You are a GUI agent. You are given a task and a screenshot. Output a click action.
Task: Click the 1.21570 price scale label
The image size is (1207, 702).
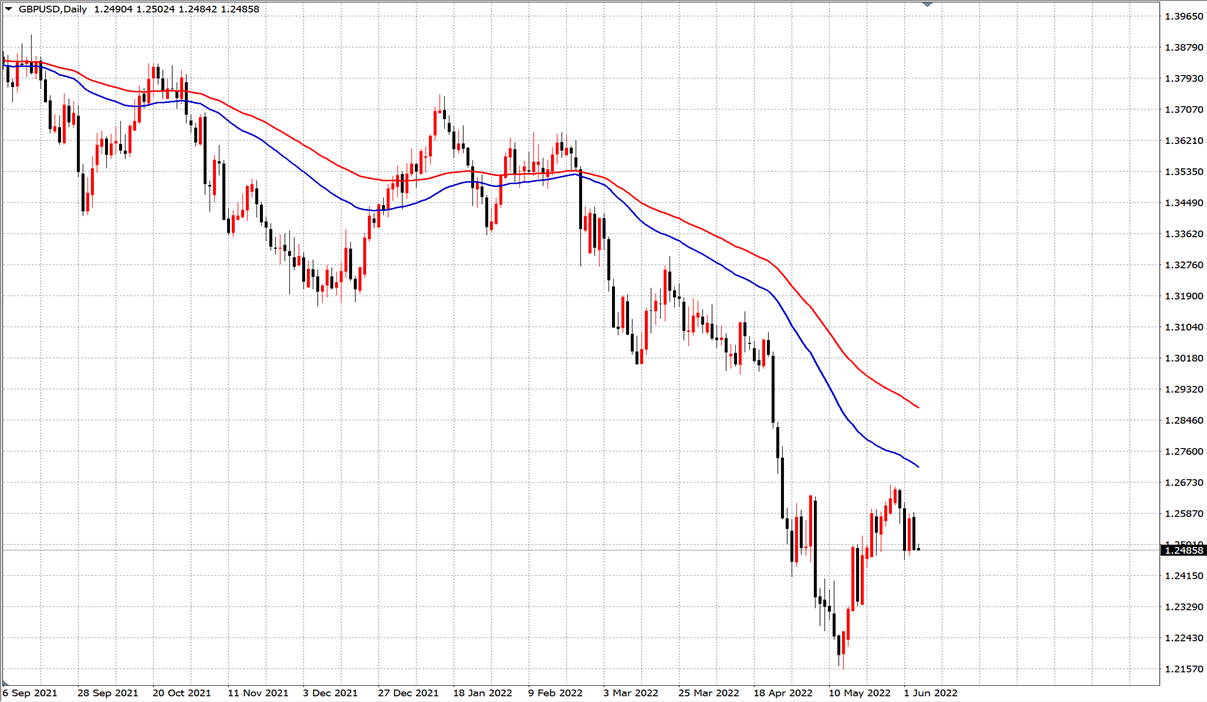[x=1185, y=669]
